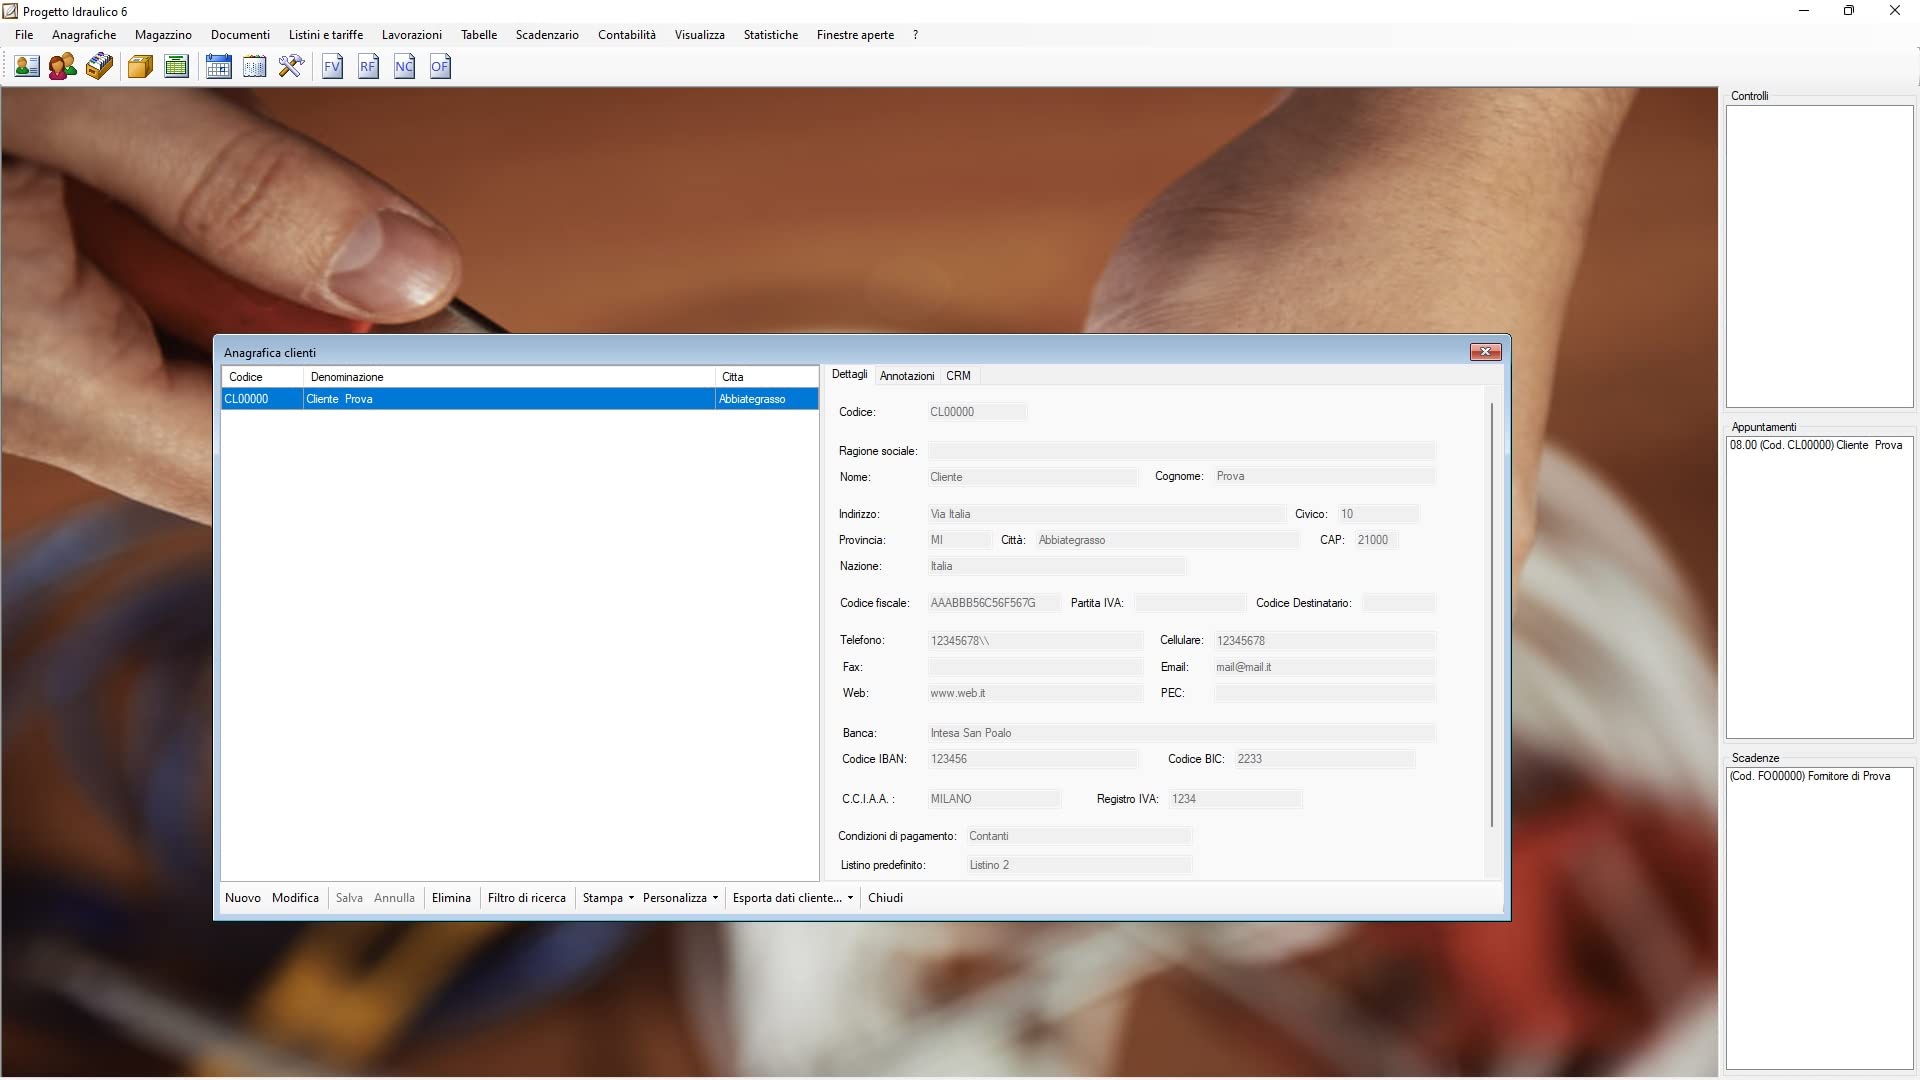Image resolution: width=1920 pixels, height=1080 pixels.
Task: Close the Anagrafica clienti window
Action: 1485,352
